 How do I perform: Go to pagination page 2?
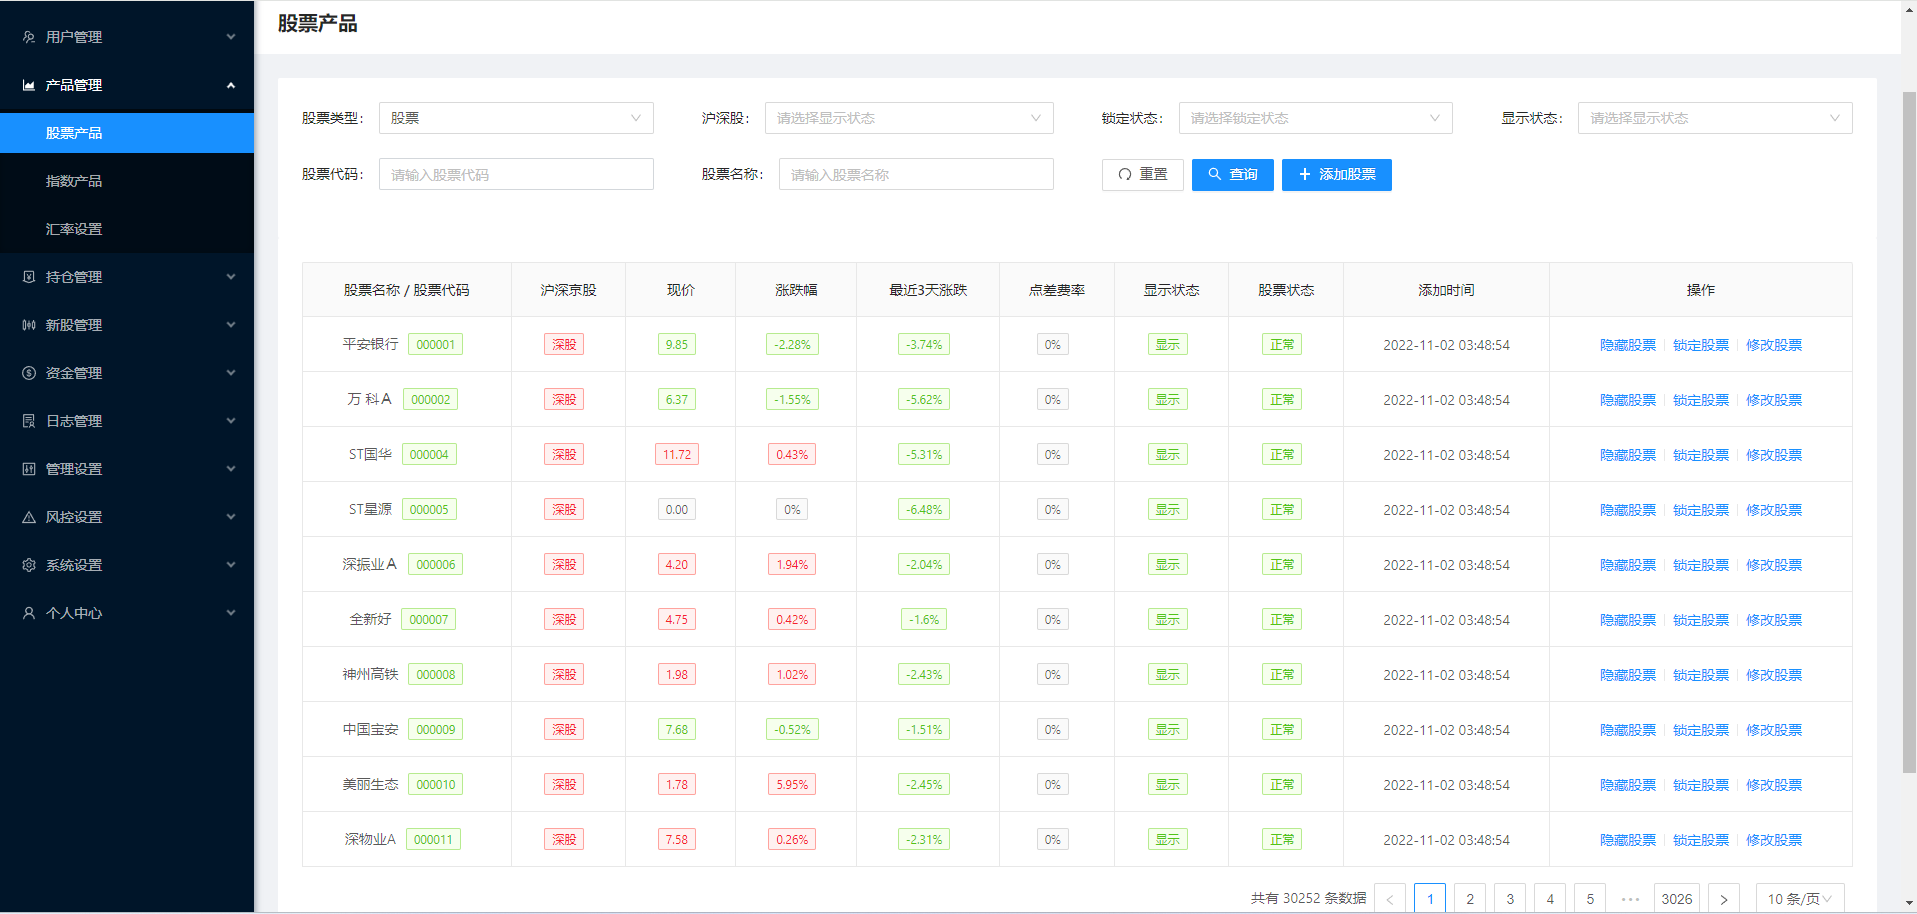1470,899
